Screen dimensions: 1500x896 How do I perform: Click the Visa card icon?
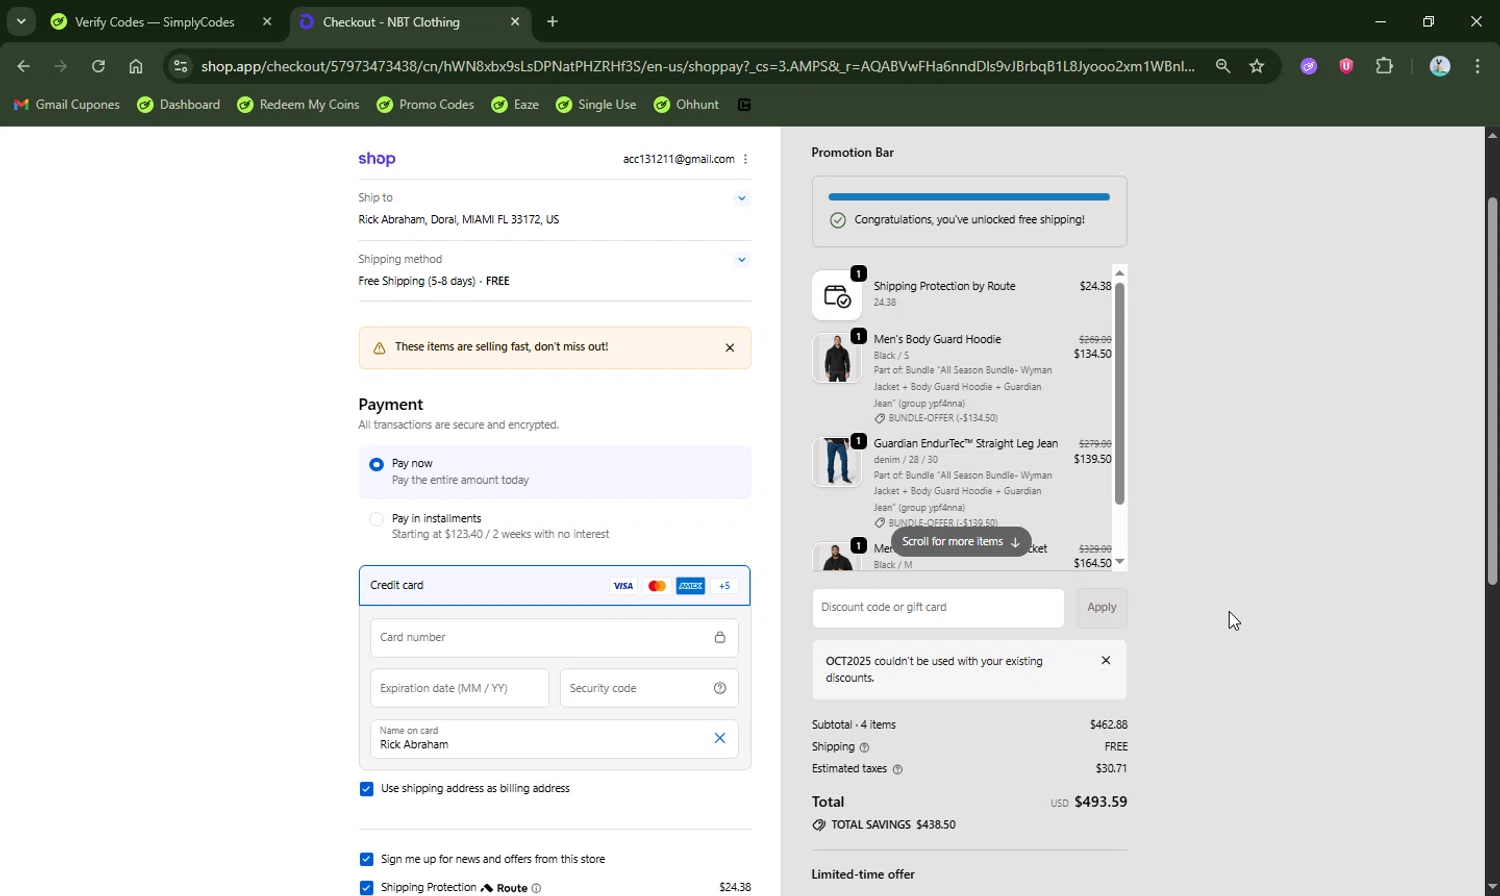[x=623, y=586]
